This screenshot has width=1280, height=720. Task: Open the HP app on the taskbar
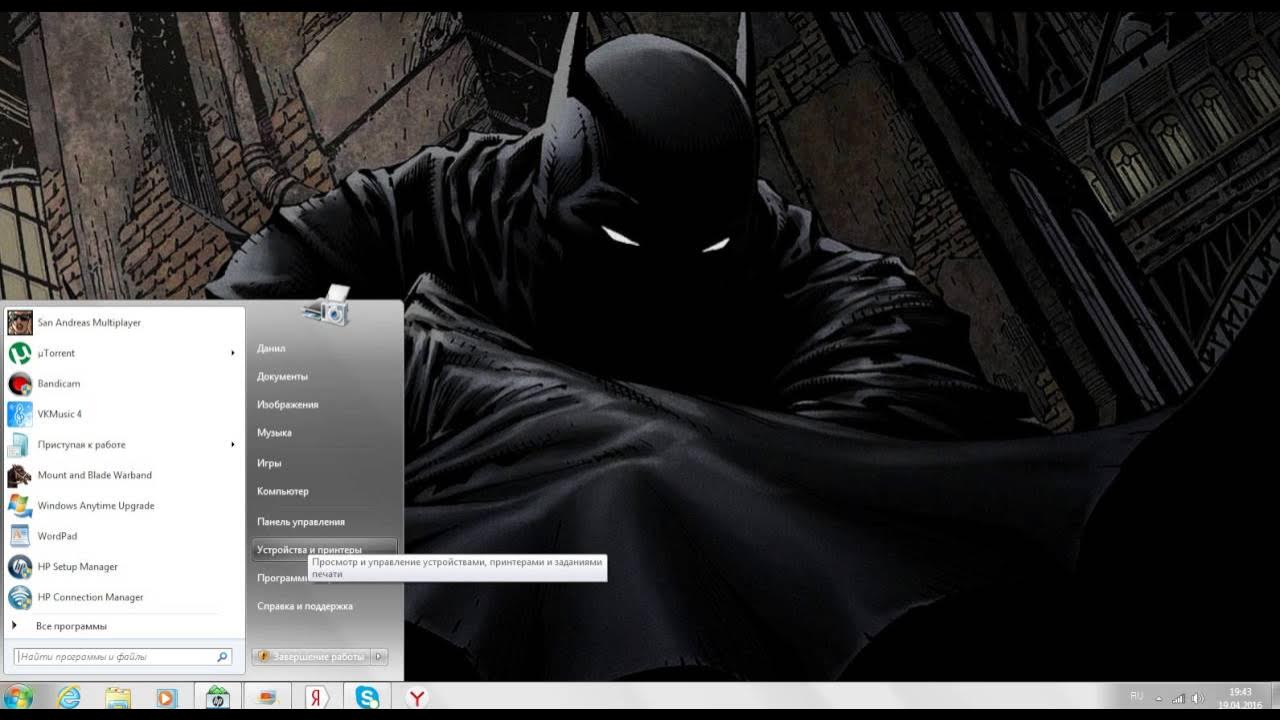(218, 697)
